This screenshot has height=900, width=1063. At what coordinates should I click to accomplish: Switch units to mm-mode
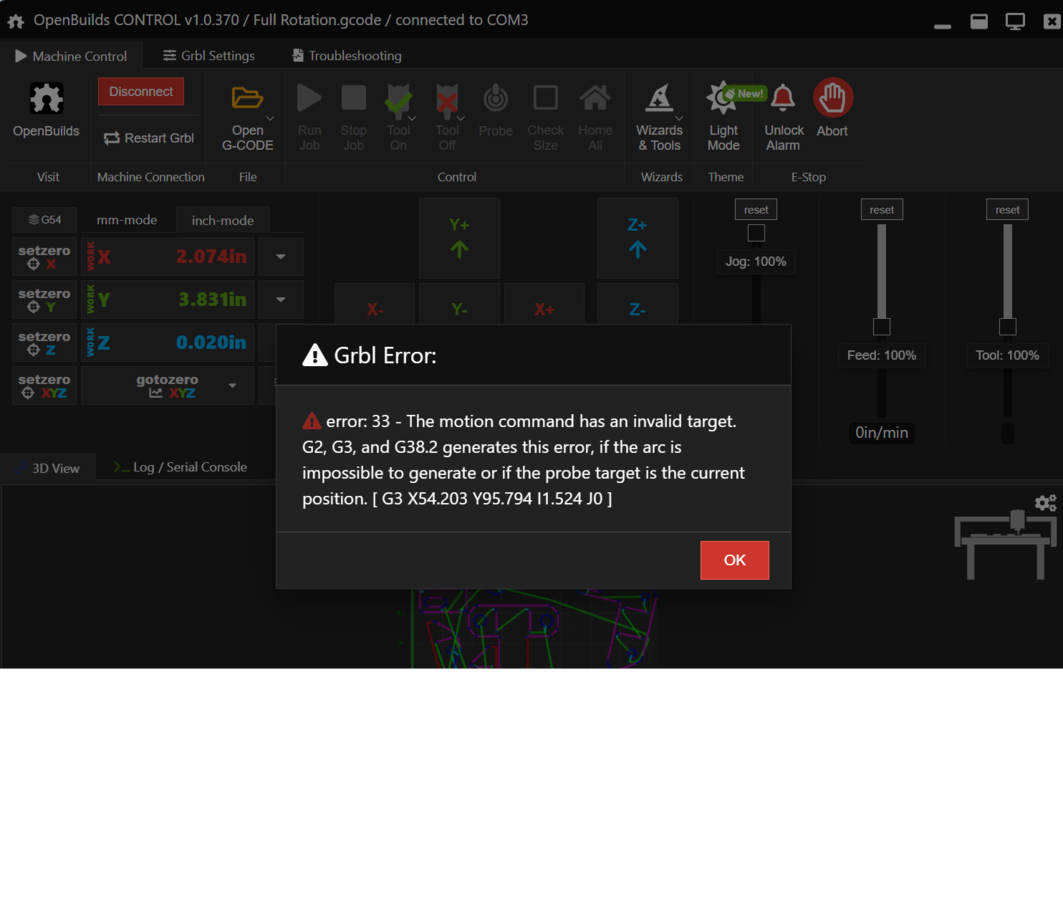point(126,220)
